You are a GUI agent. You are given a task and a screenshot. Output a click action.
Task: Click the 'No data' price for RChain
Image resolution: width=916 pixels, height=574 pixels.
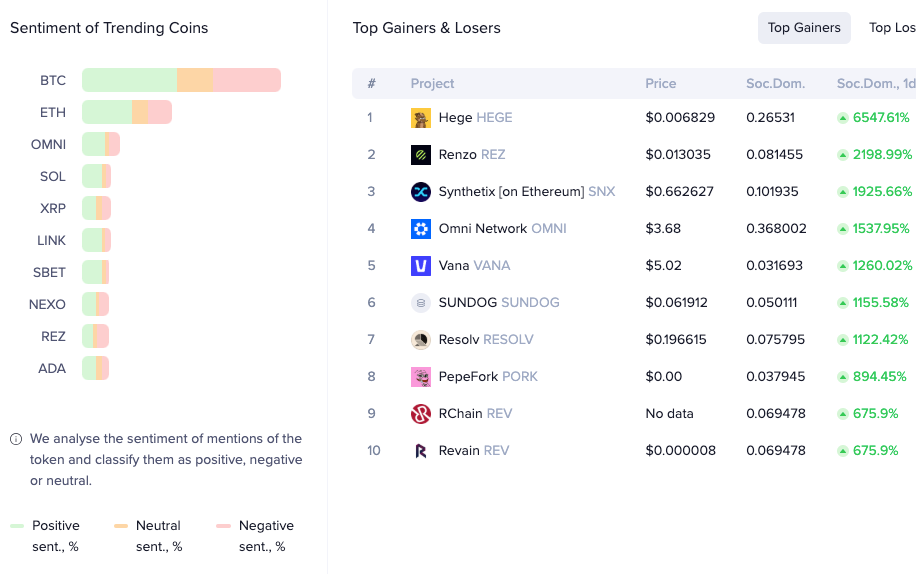pyautogui.click(x=669, y=414)
